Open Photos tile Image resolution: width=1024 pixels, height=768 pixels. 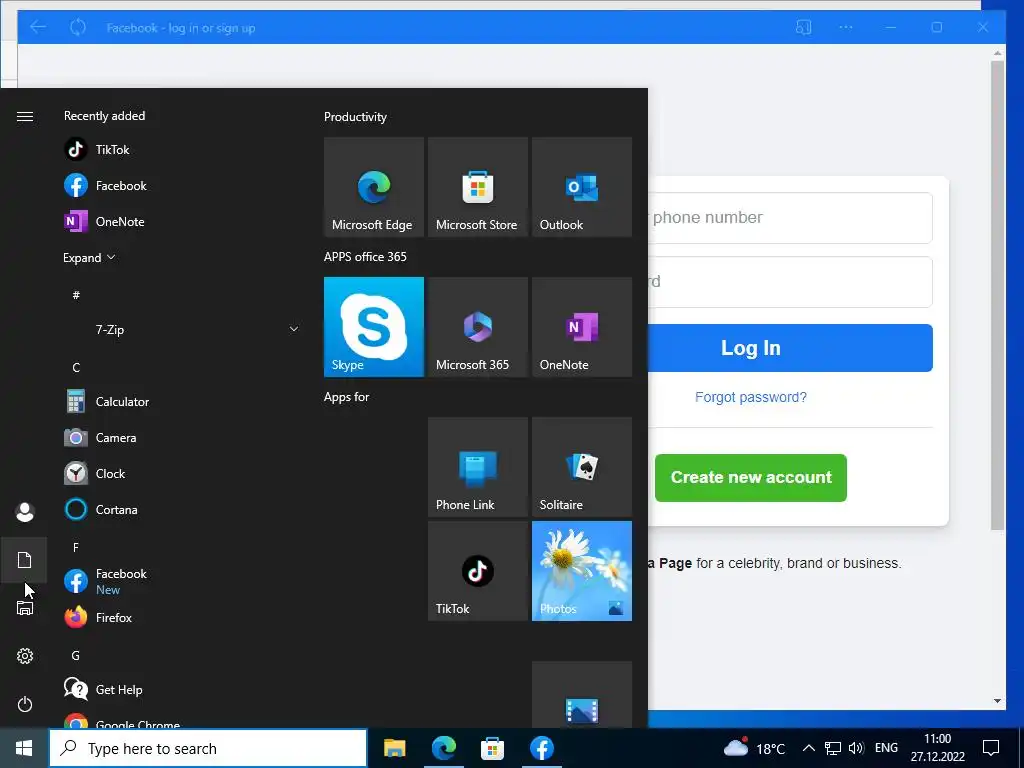pyautogui.click(x=582, y=571)
